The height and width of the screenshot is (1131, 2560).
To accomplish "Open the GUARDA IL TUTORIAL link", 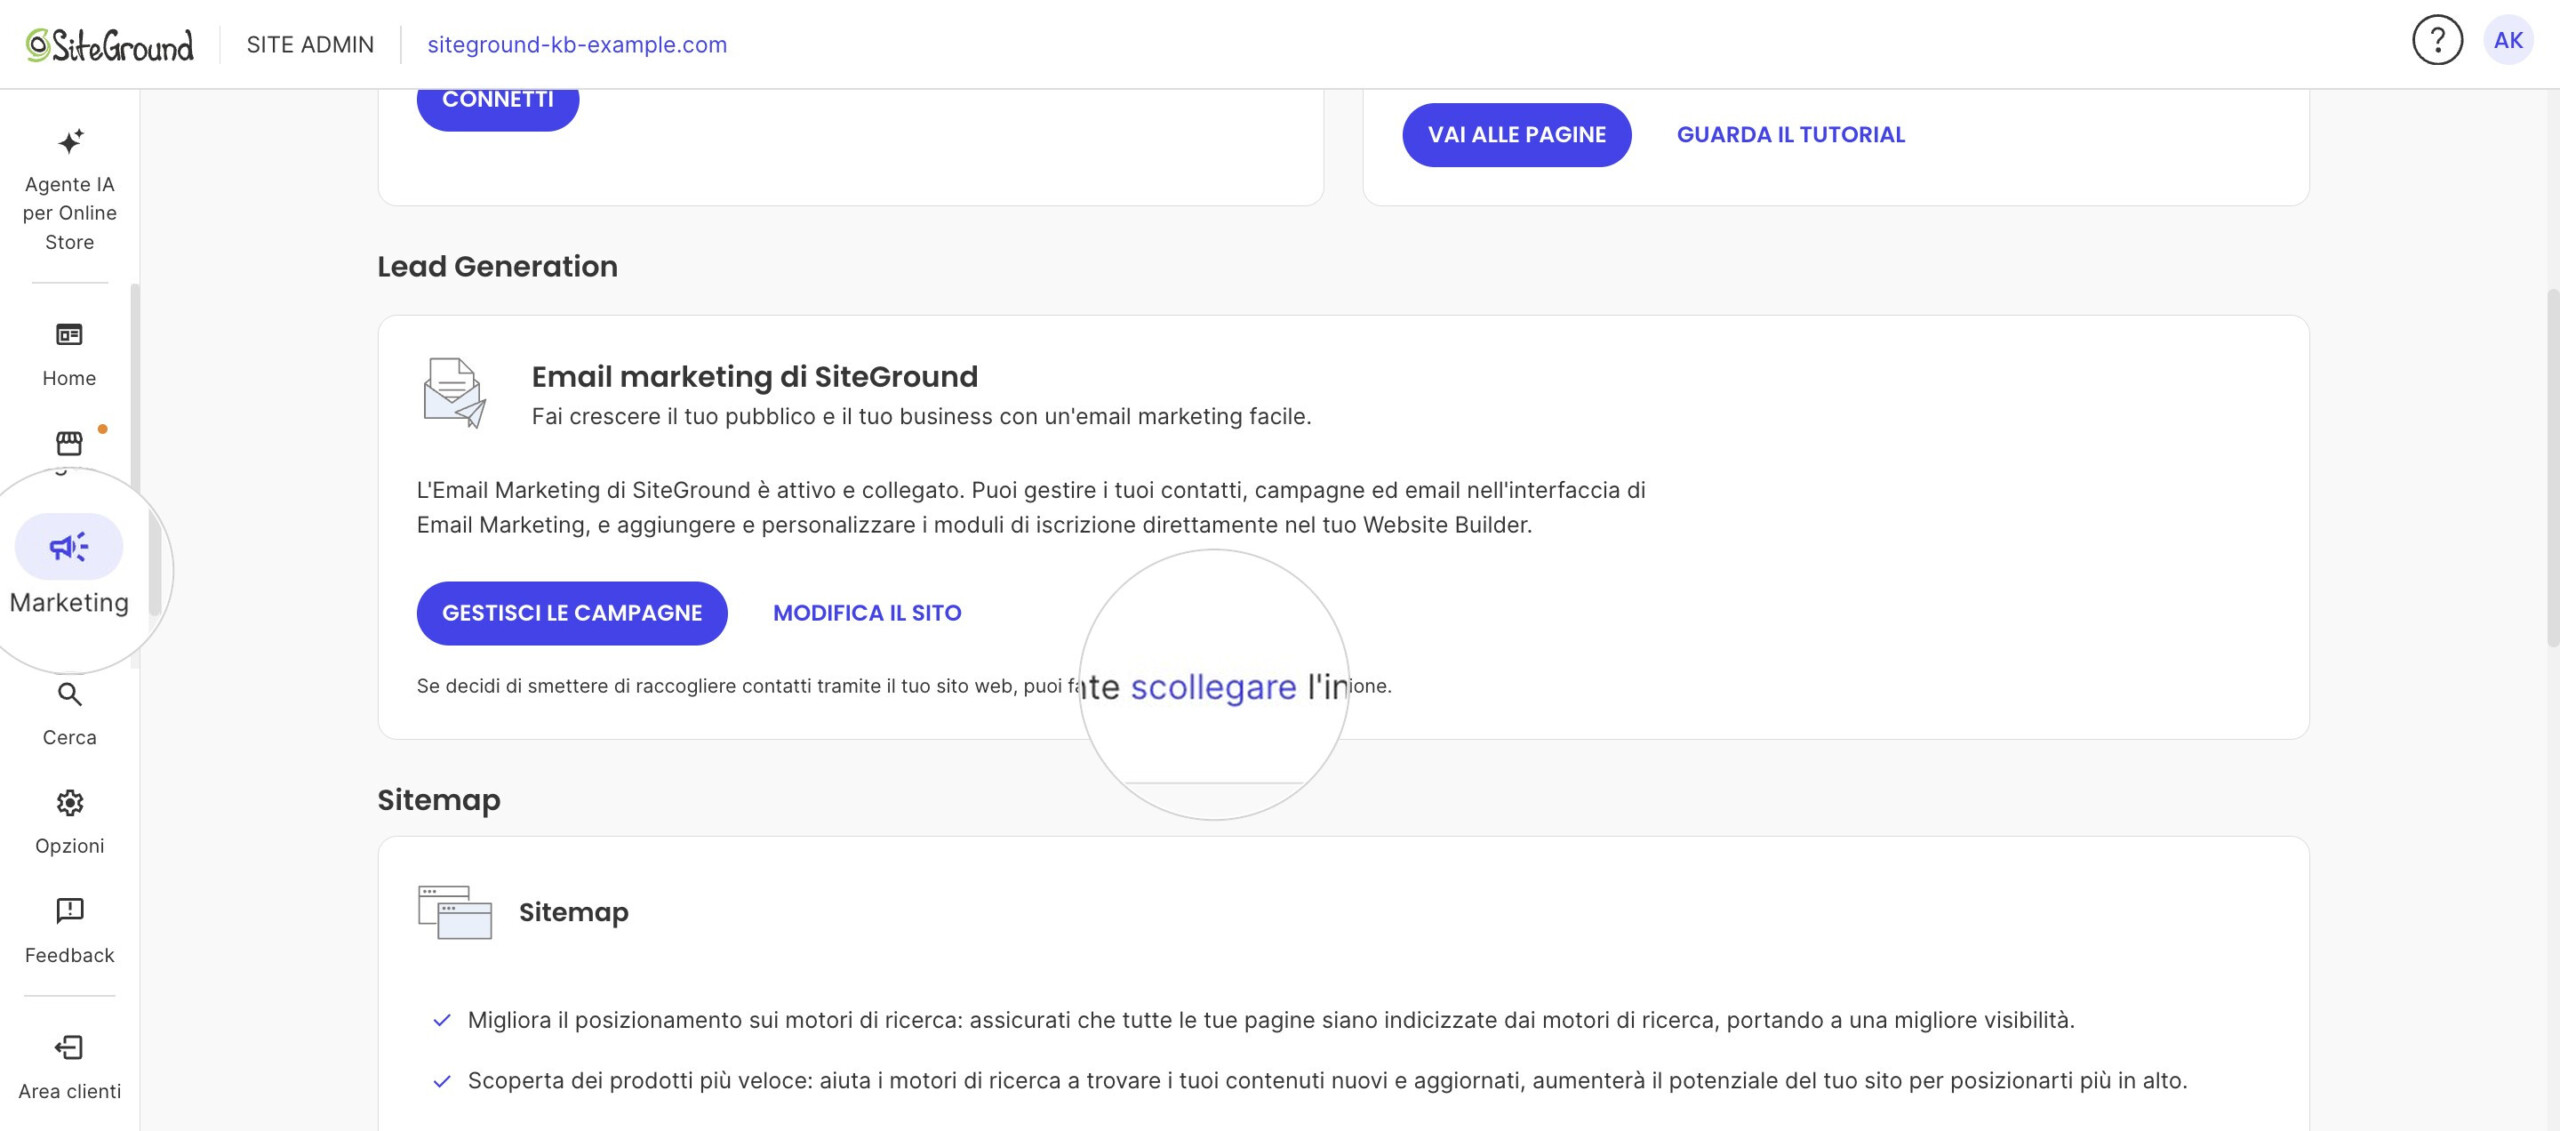I will coord(1790,135).
